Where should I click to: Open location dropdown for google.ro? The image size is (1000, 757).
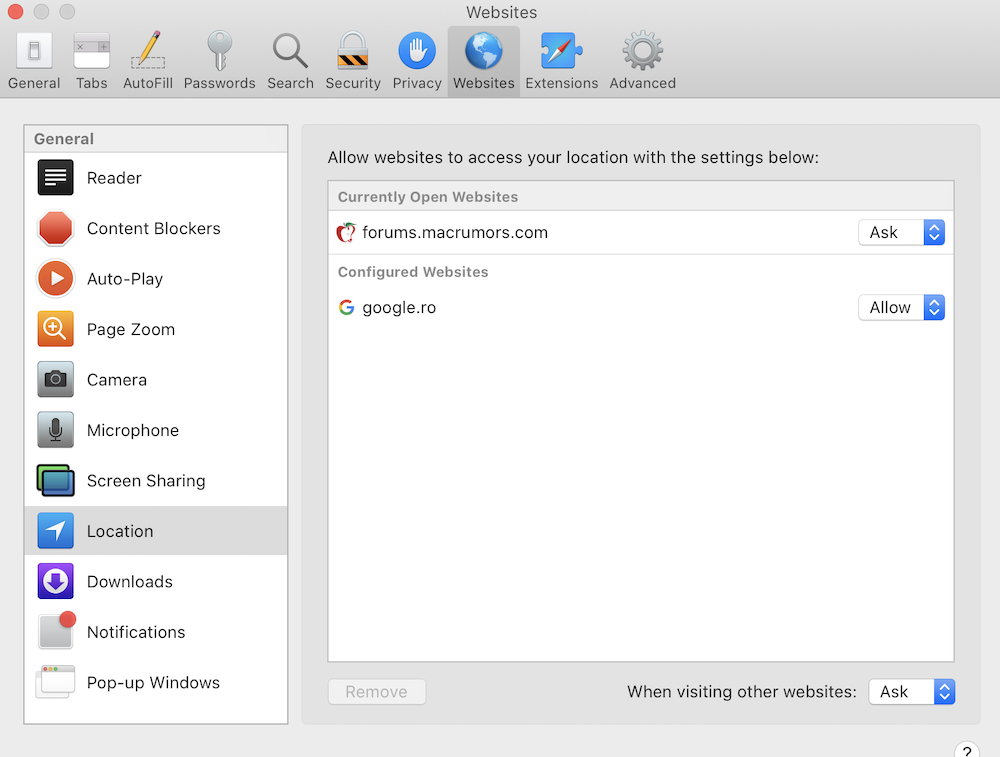pos(901,307)
